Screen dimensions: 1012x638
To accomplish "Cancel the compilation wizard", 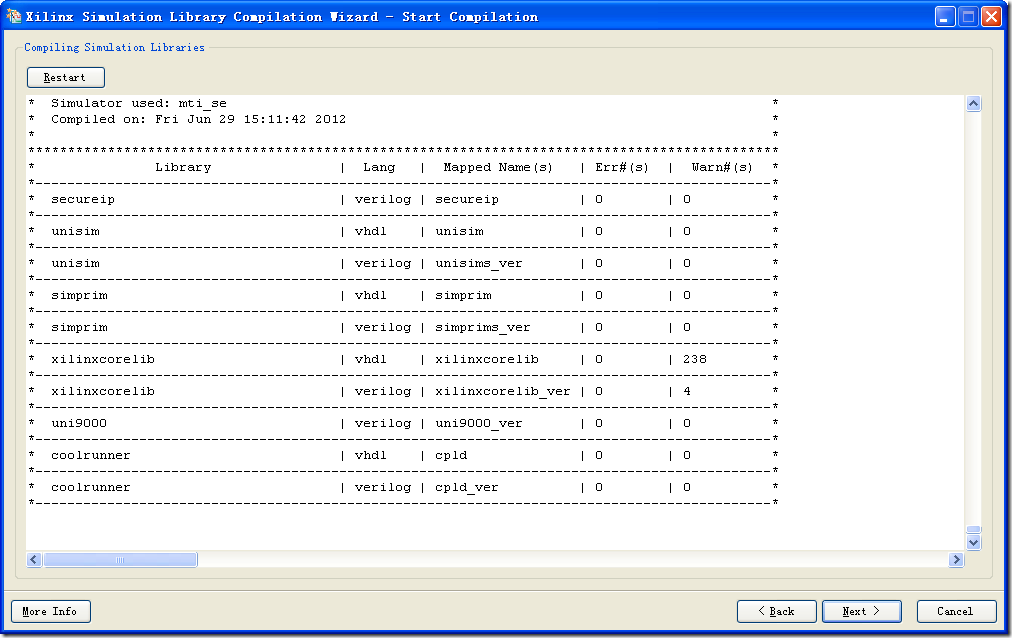I will pyautogui.click(x=955, y=611).
